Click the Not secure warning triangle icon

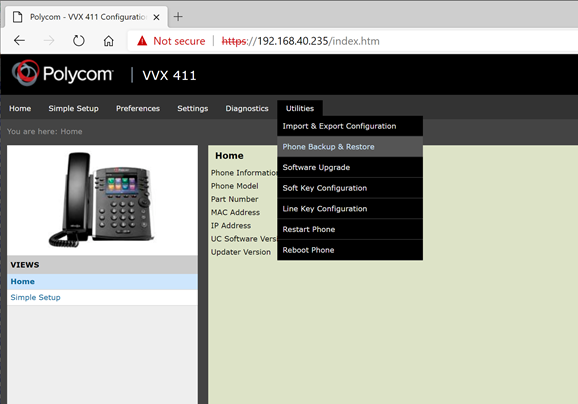tap(142, 41)
